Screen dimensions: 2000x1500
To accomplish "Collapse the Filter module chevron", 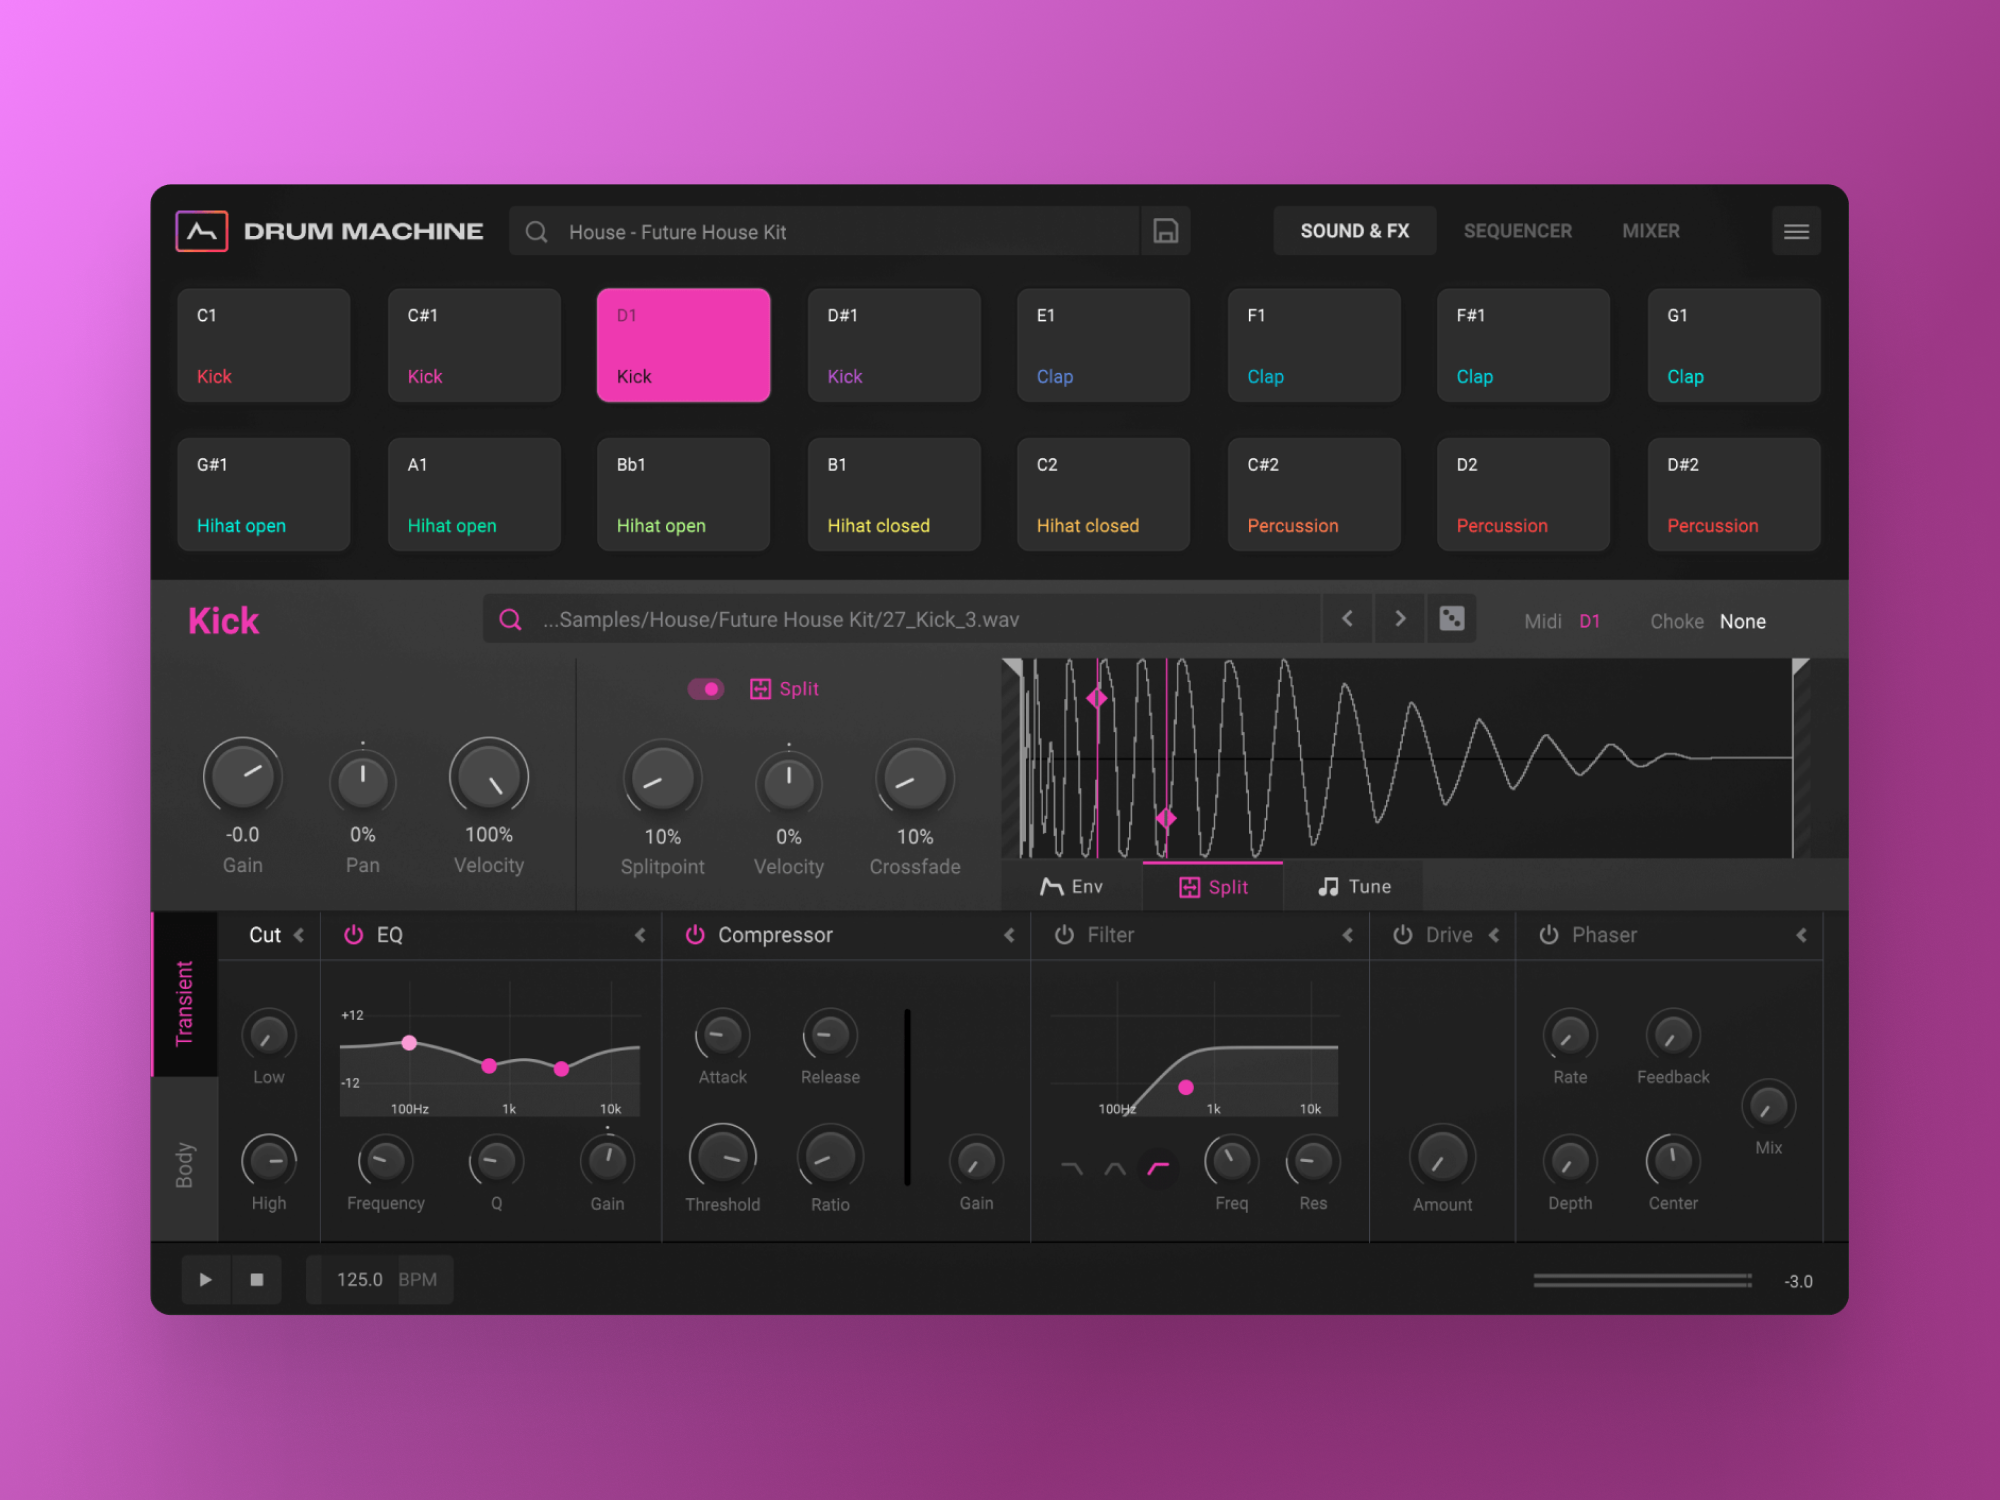I will tap(1347, 935).
